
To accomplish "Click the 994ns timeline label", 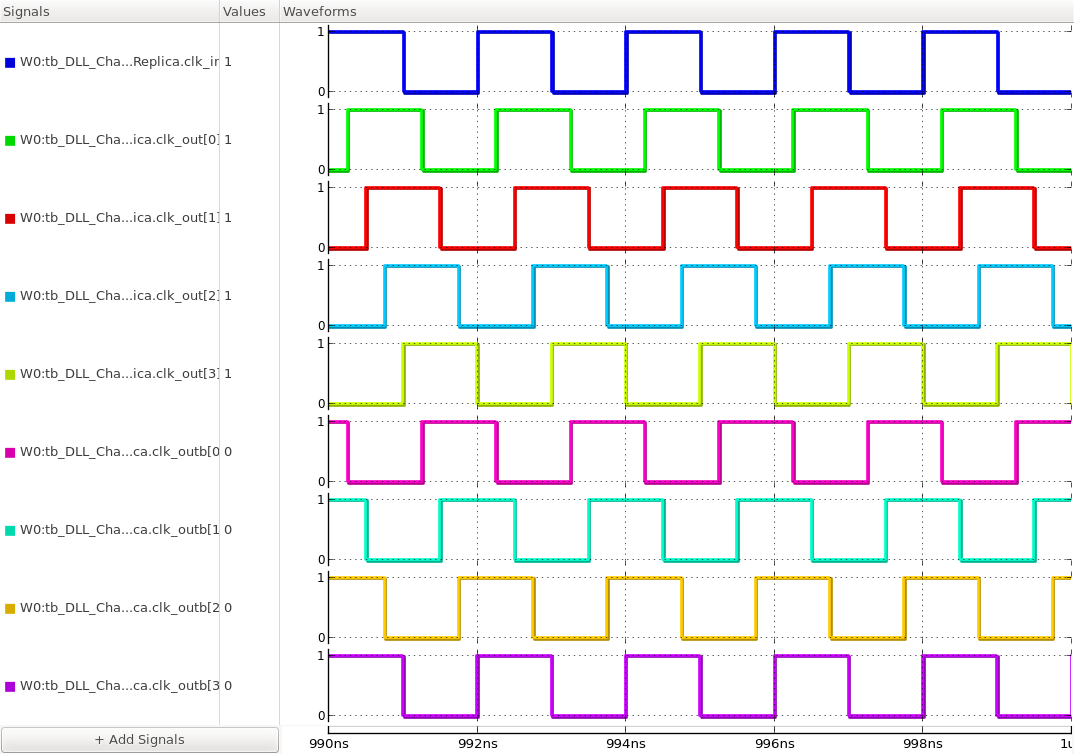I will click(626, 743).
